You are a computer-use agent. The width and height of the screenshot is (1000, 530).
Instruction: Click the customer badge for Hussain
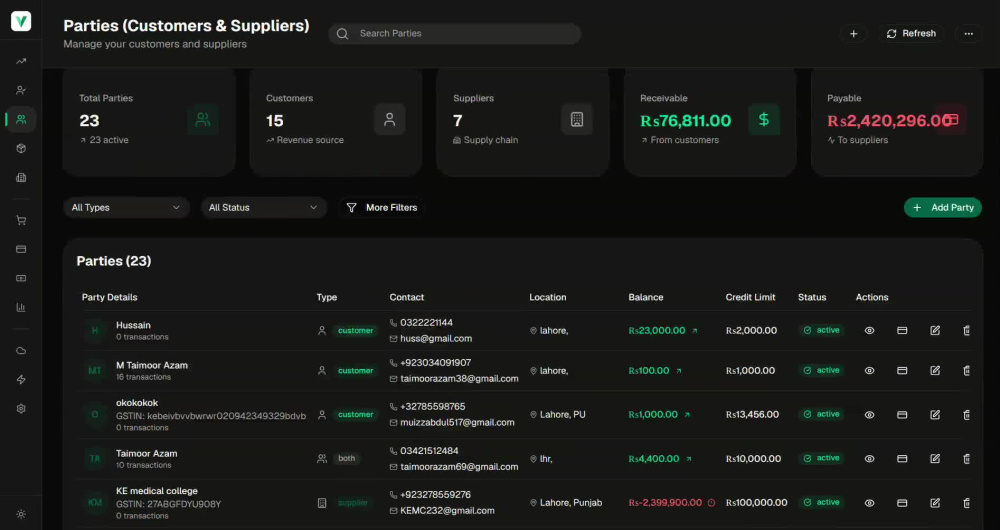(355, 330)
